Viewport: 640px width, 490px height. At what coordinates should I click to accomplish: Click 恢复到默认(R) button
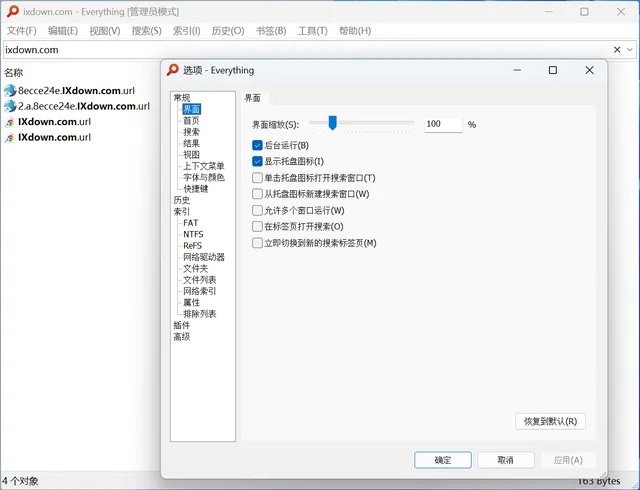click(551, 421)
